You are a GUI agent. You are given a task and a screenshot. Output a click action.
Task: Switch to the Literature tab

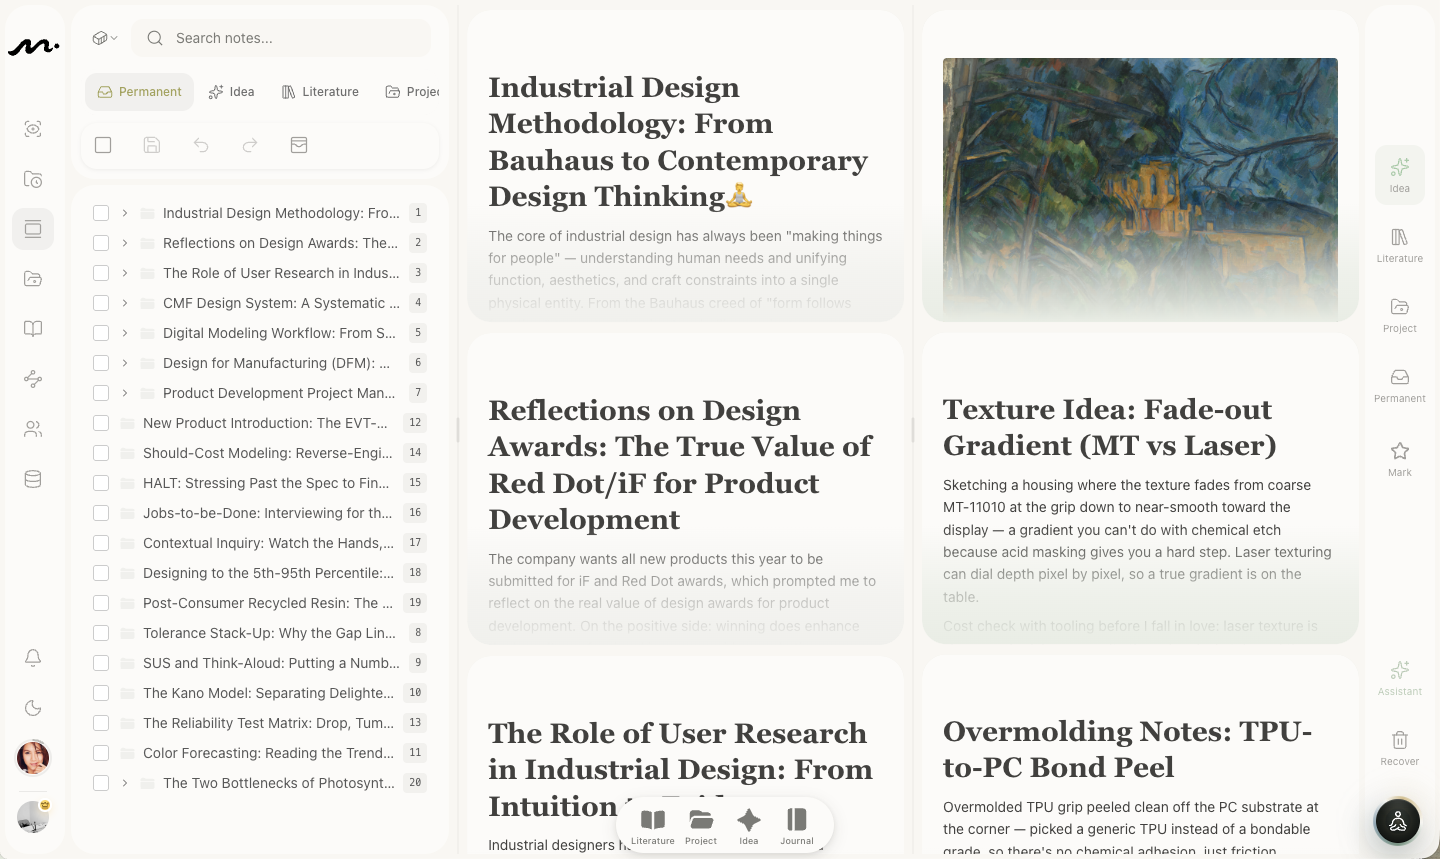tap(320, 92)
